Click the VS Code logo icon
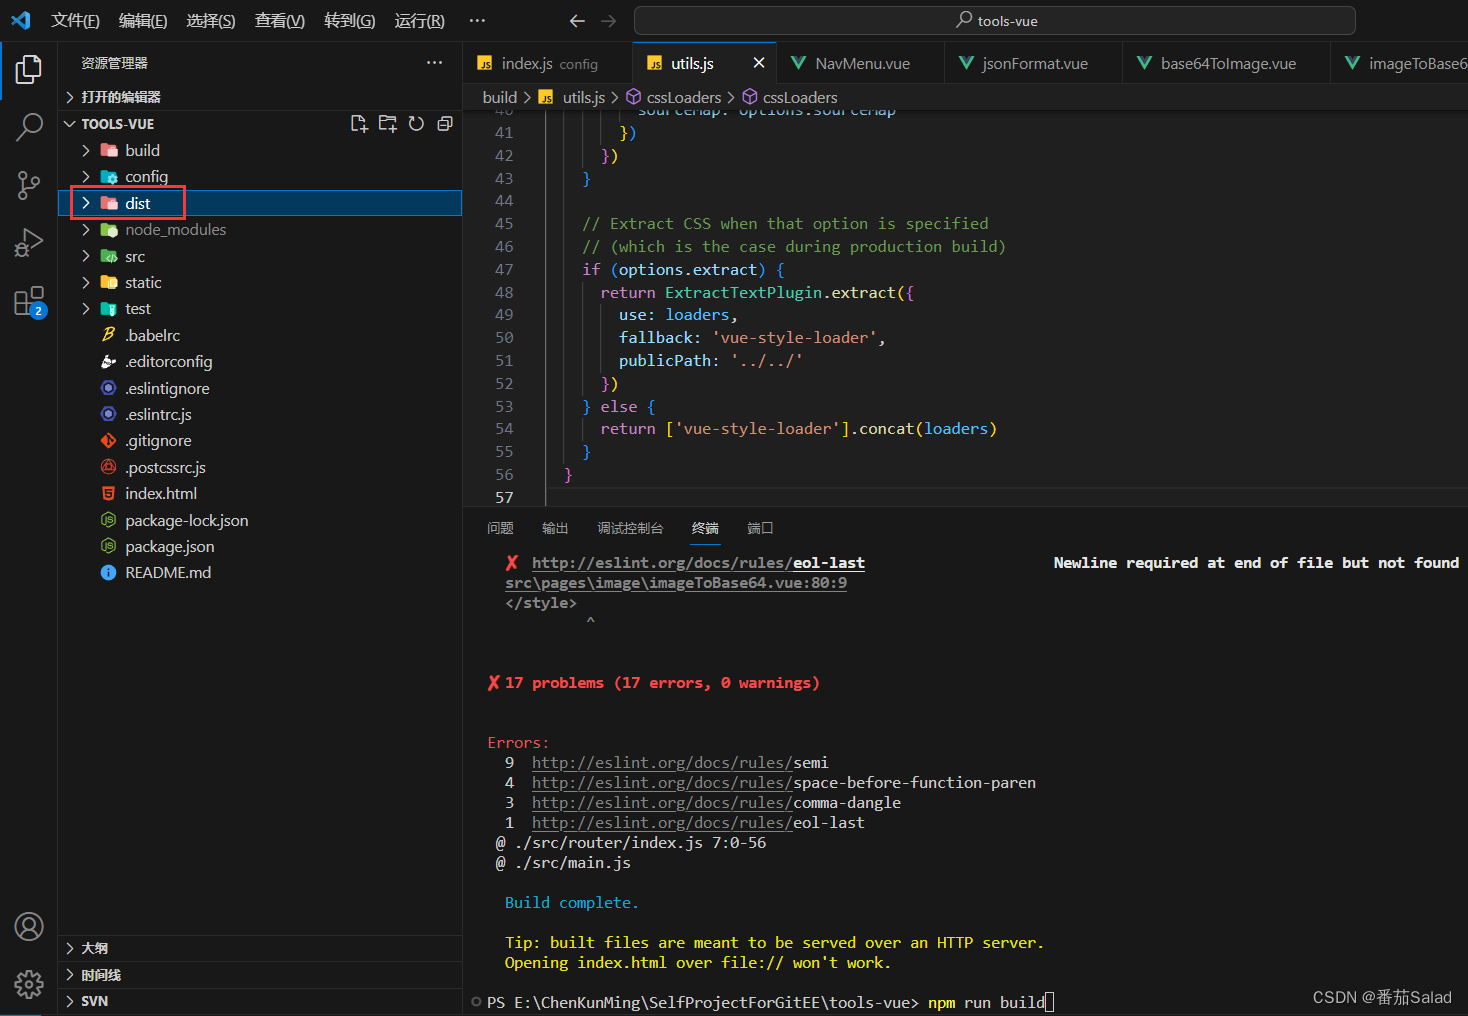 coord(20,20)
